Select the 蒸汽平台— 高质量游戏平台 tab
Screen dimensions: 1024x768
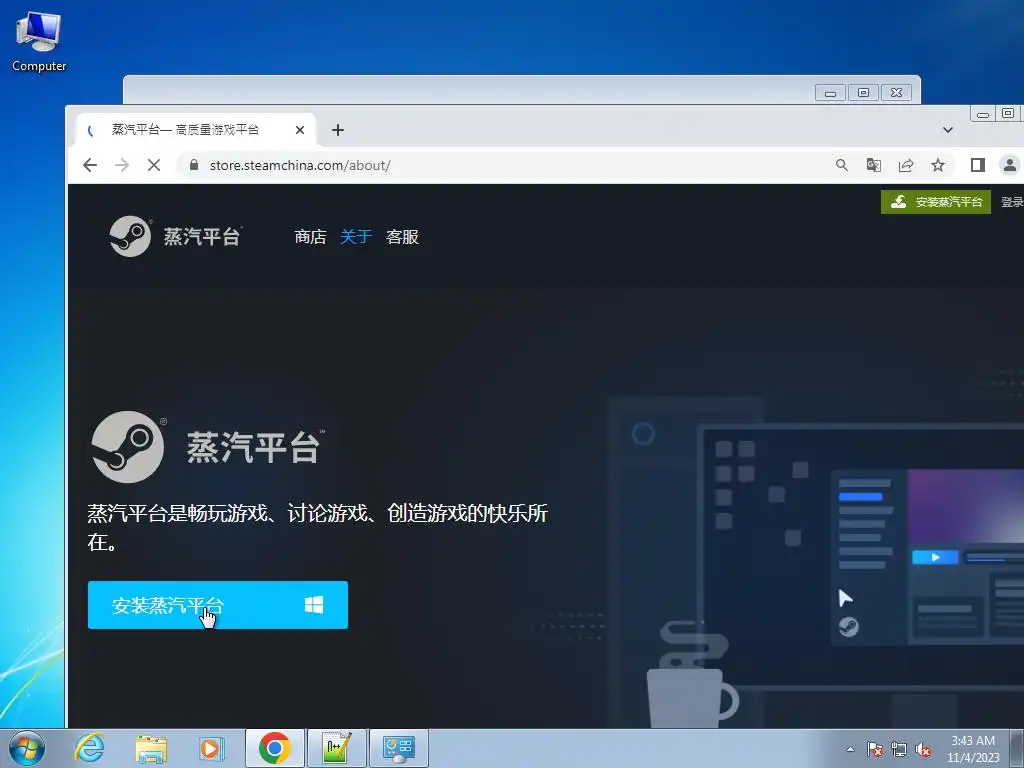pyautogui.click(x=197, y=129)
